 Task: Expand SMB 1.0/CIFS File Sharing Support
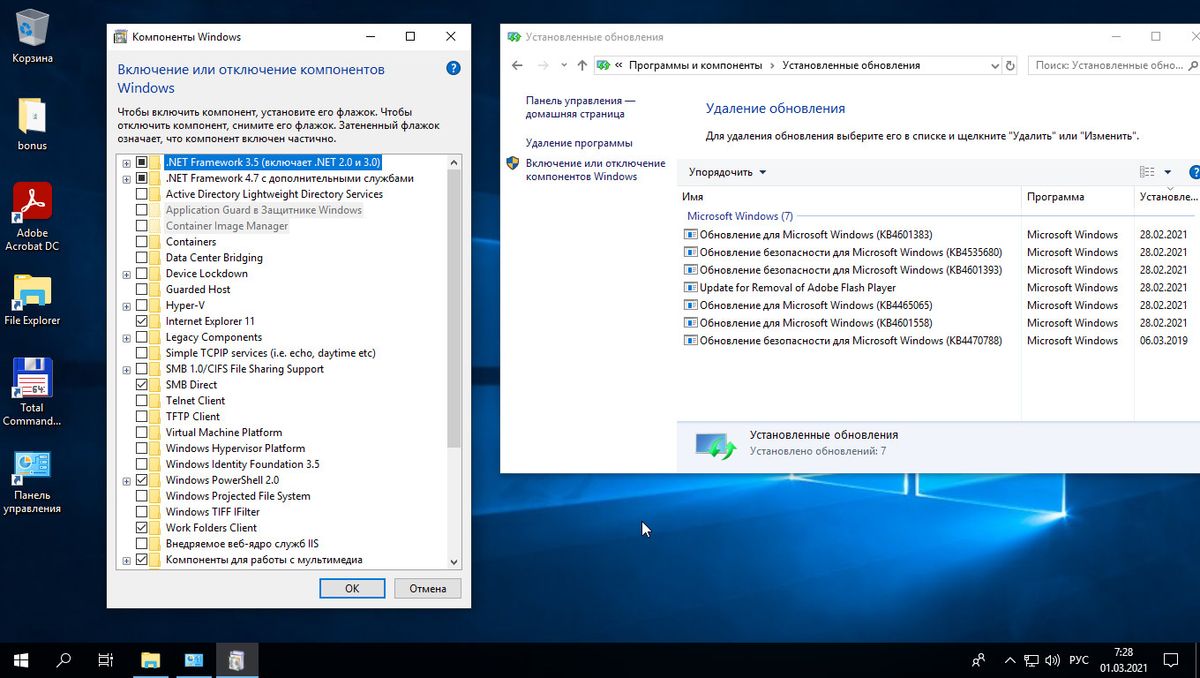pyautogui.click(x=126, y=369)
